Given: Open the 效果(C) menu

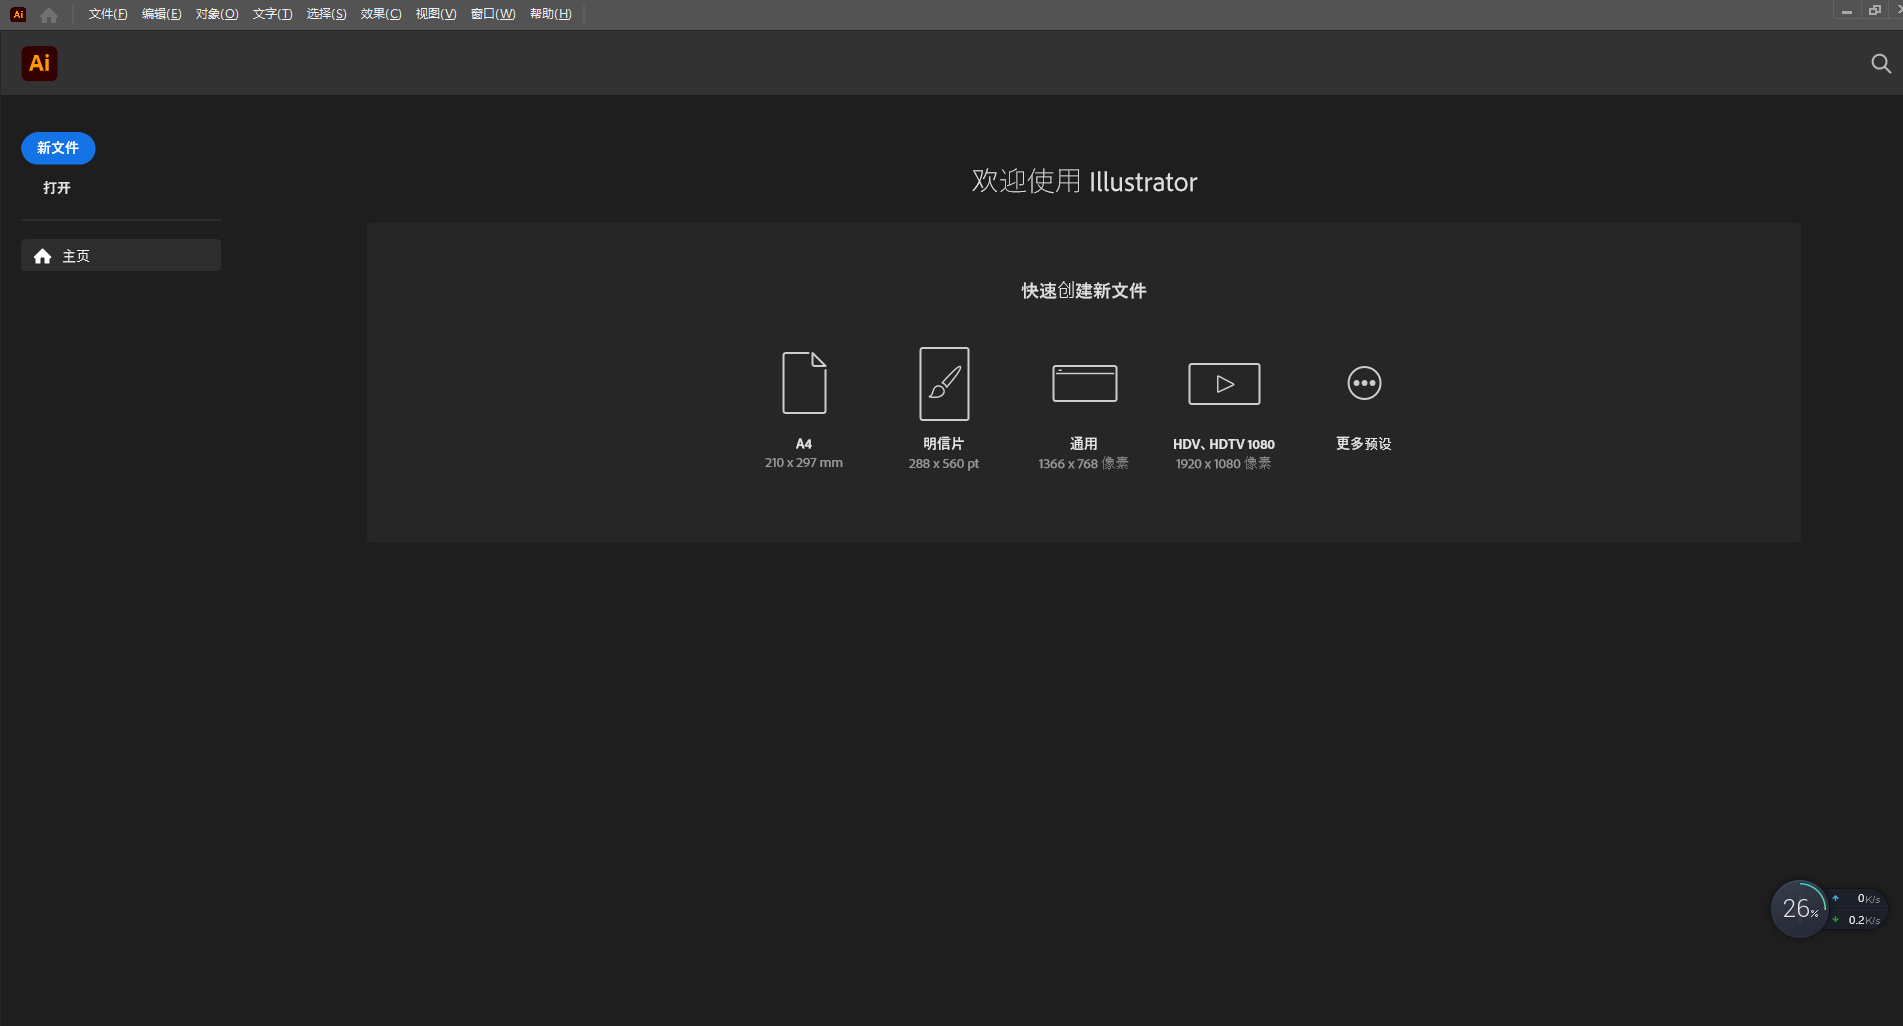Looking at the screenshot, I should [x=380, y=14].
